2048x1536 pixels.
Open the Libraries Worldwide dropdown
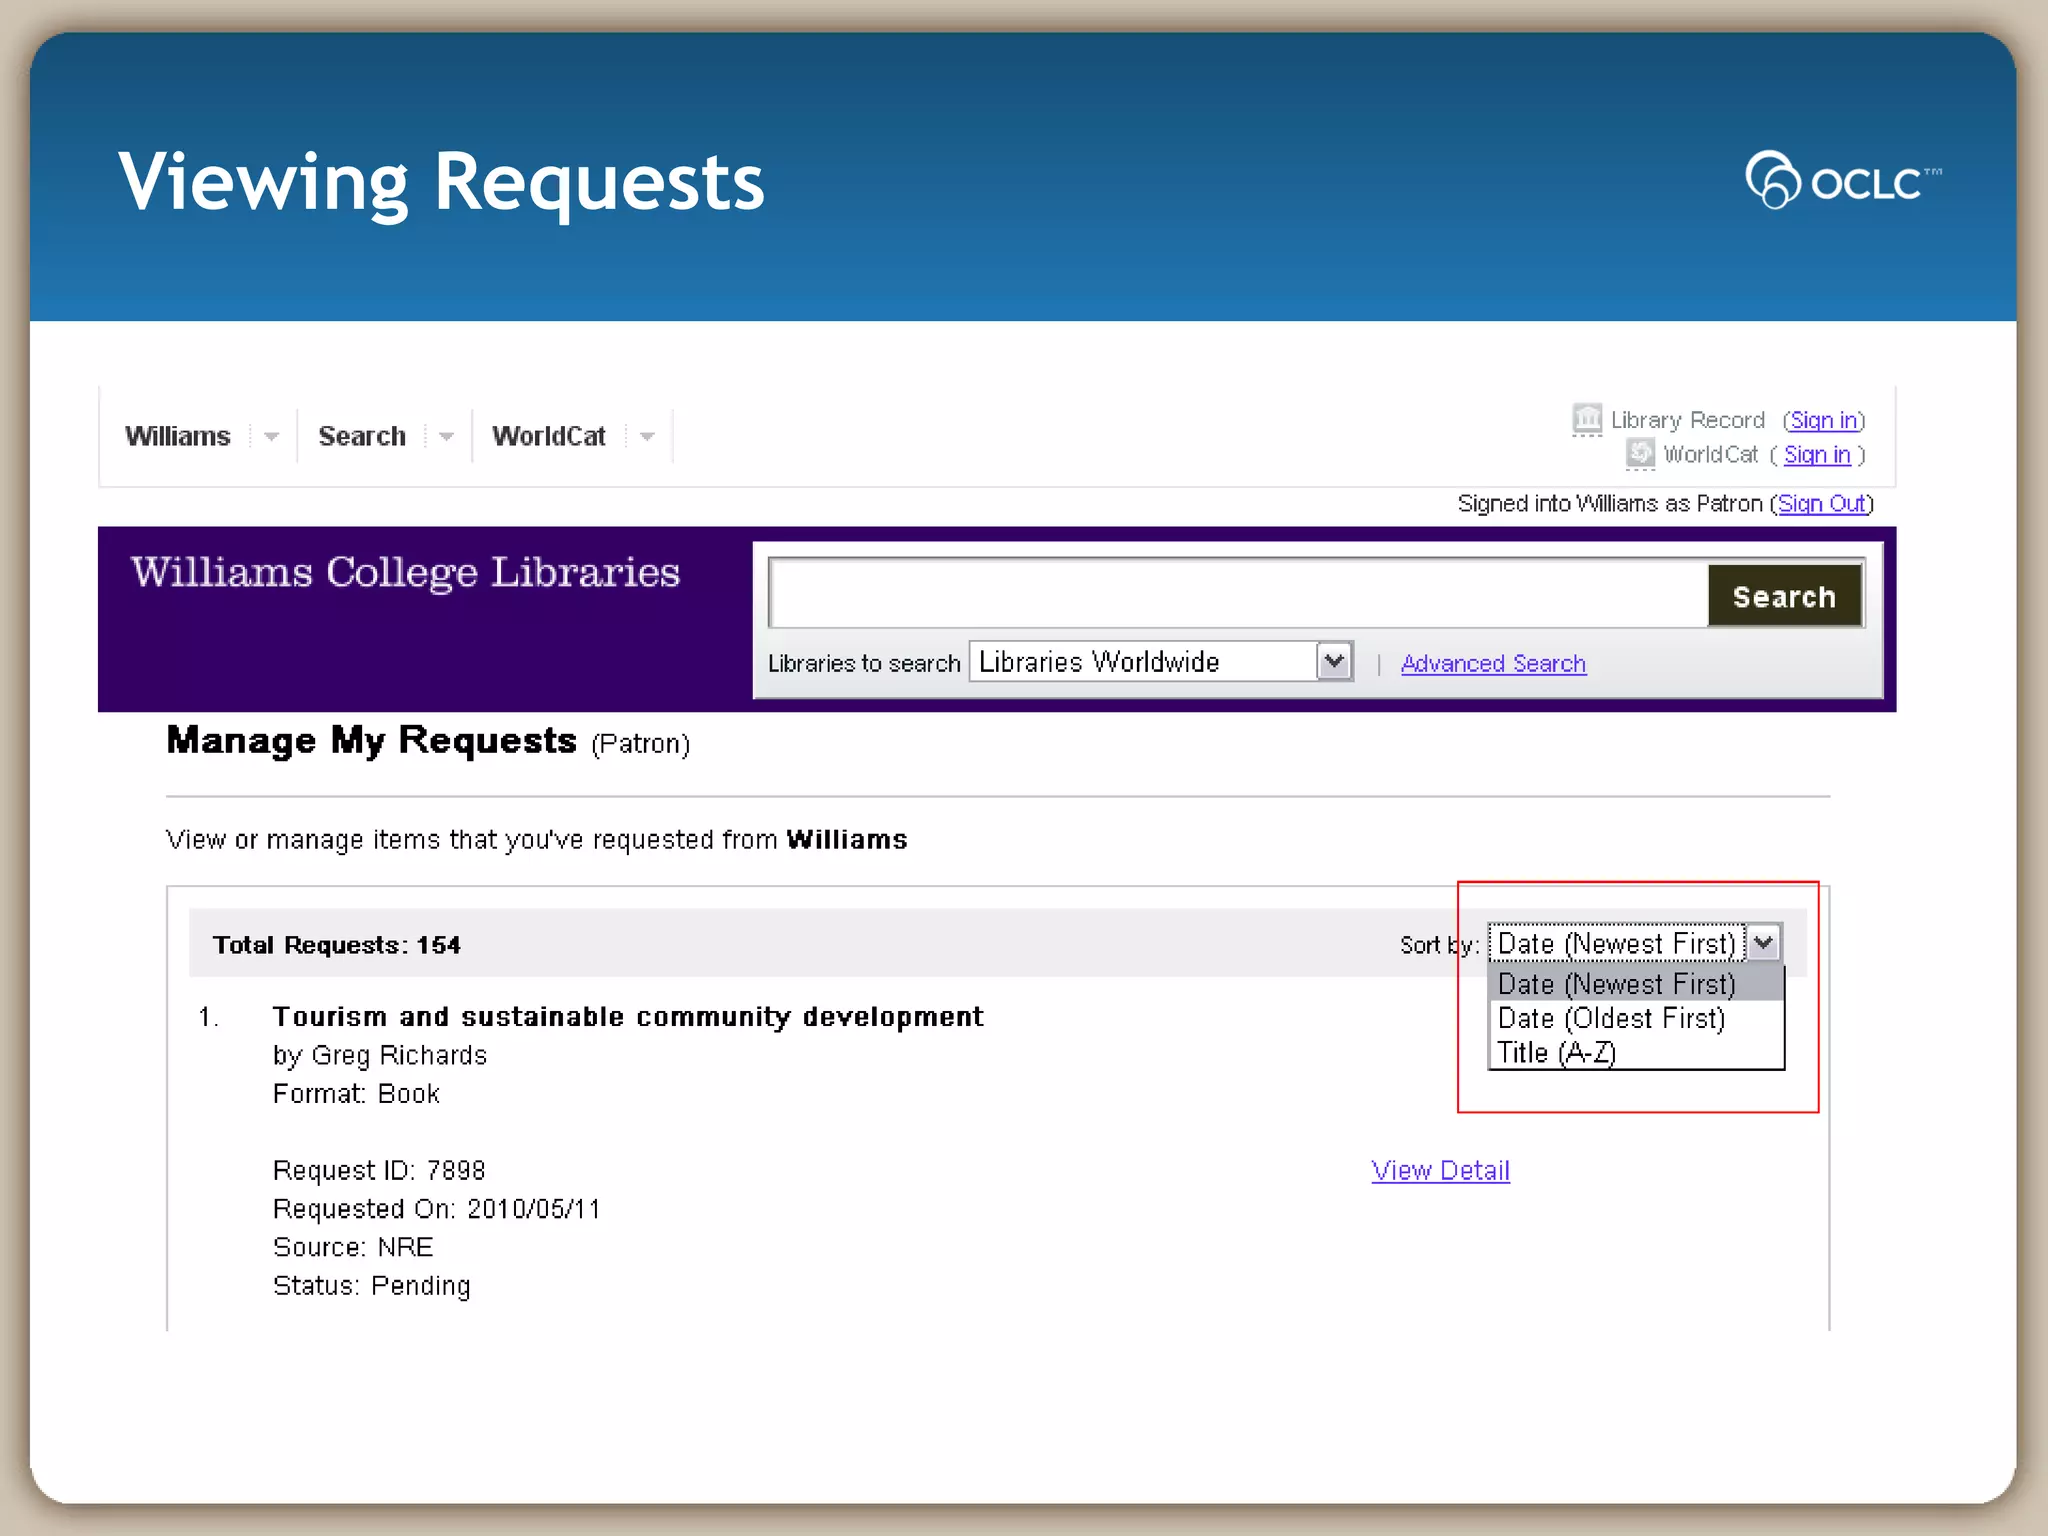tap(1162, 662)
